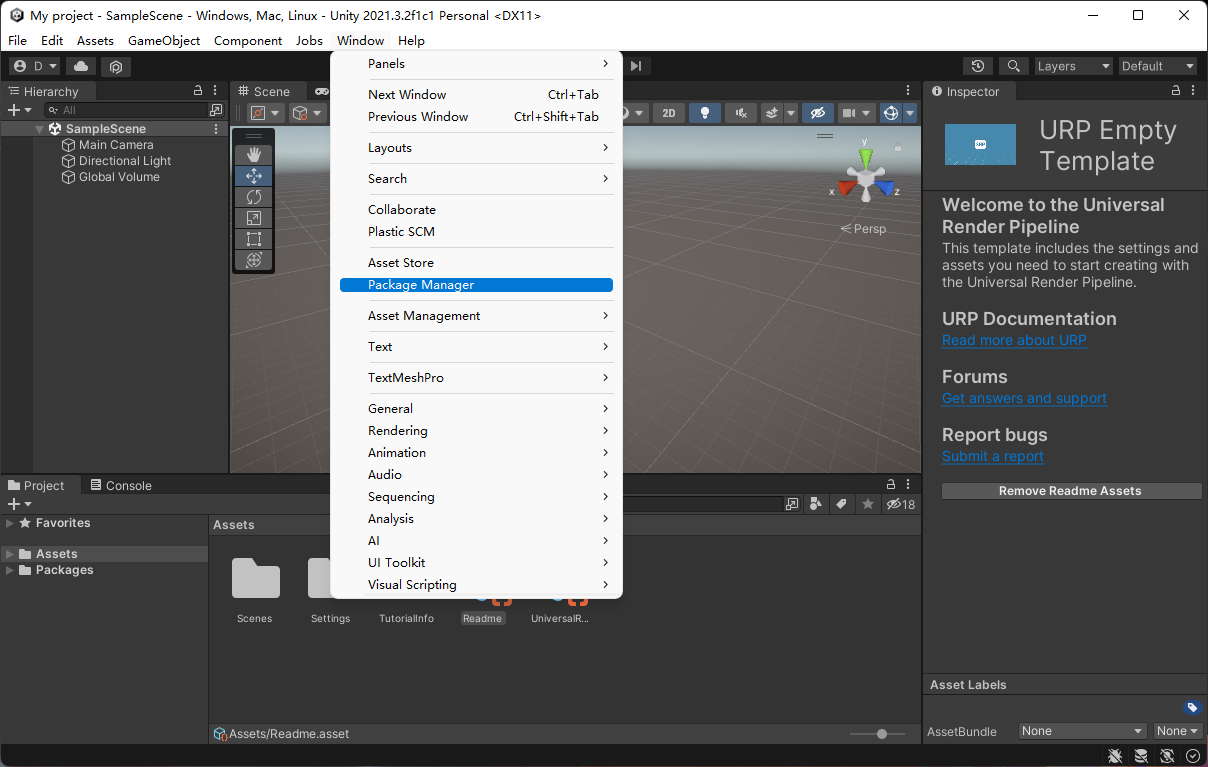Open the AssetBundle variant None dropdown
Screen dimensions: 1208x767
[1177, 731]
